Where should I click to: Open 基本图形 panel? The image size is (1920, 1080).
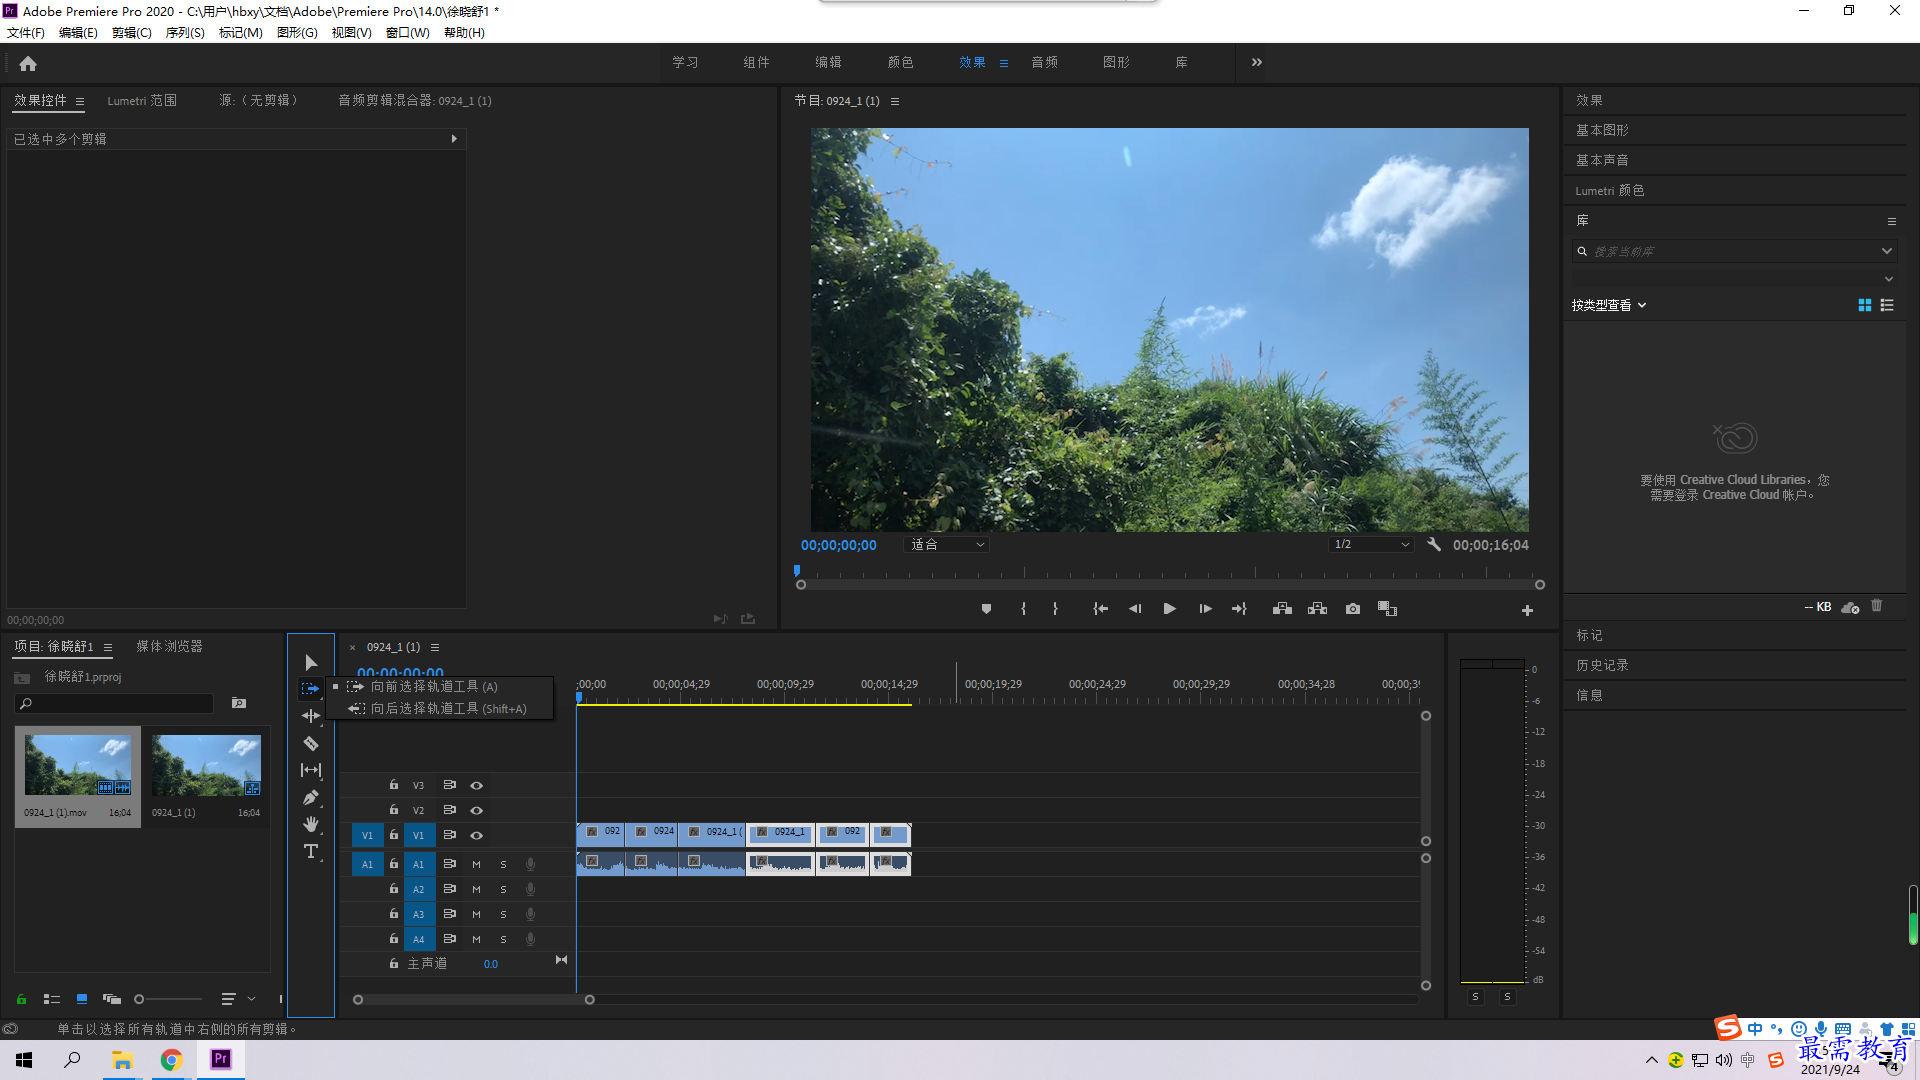[1602, 130]
